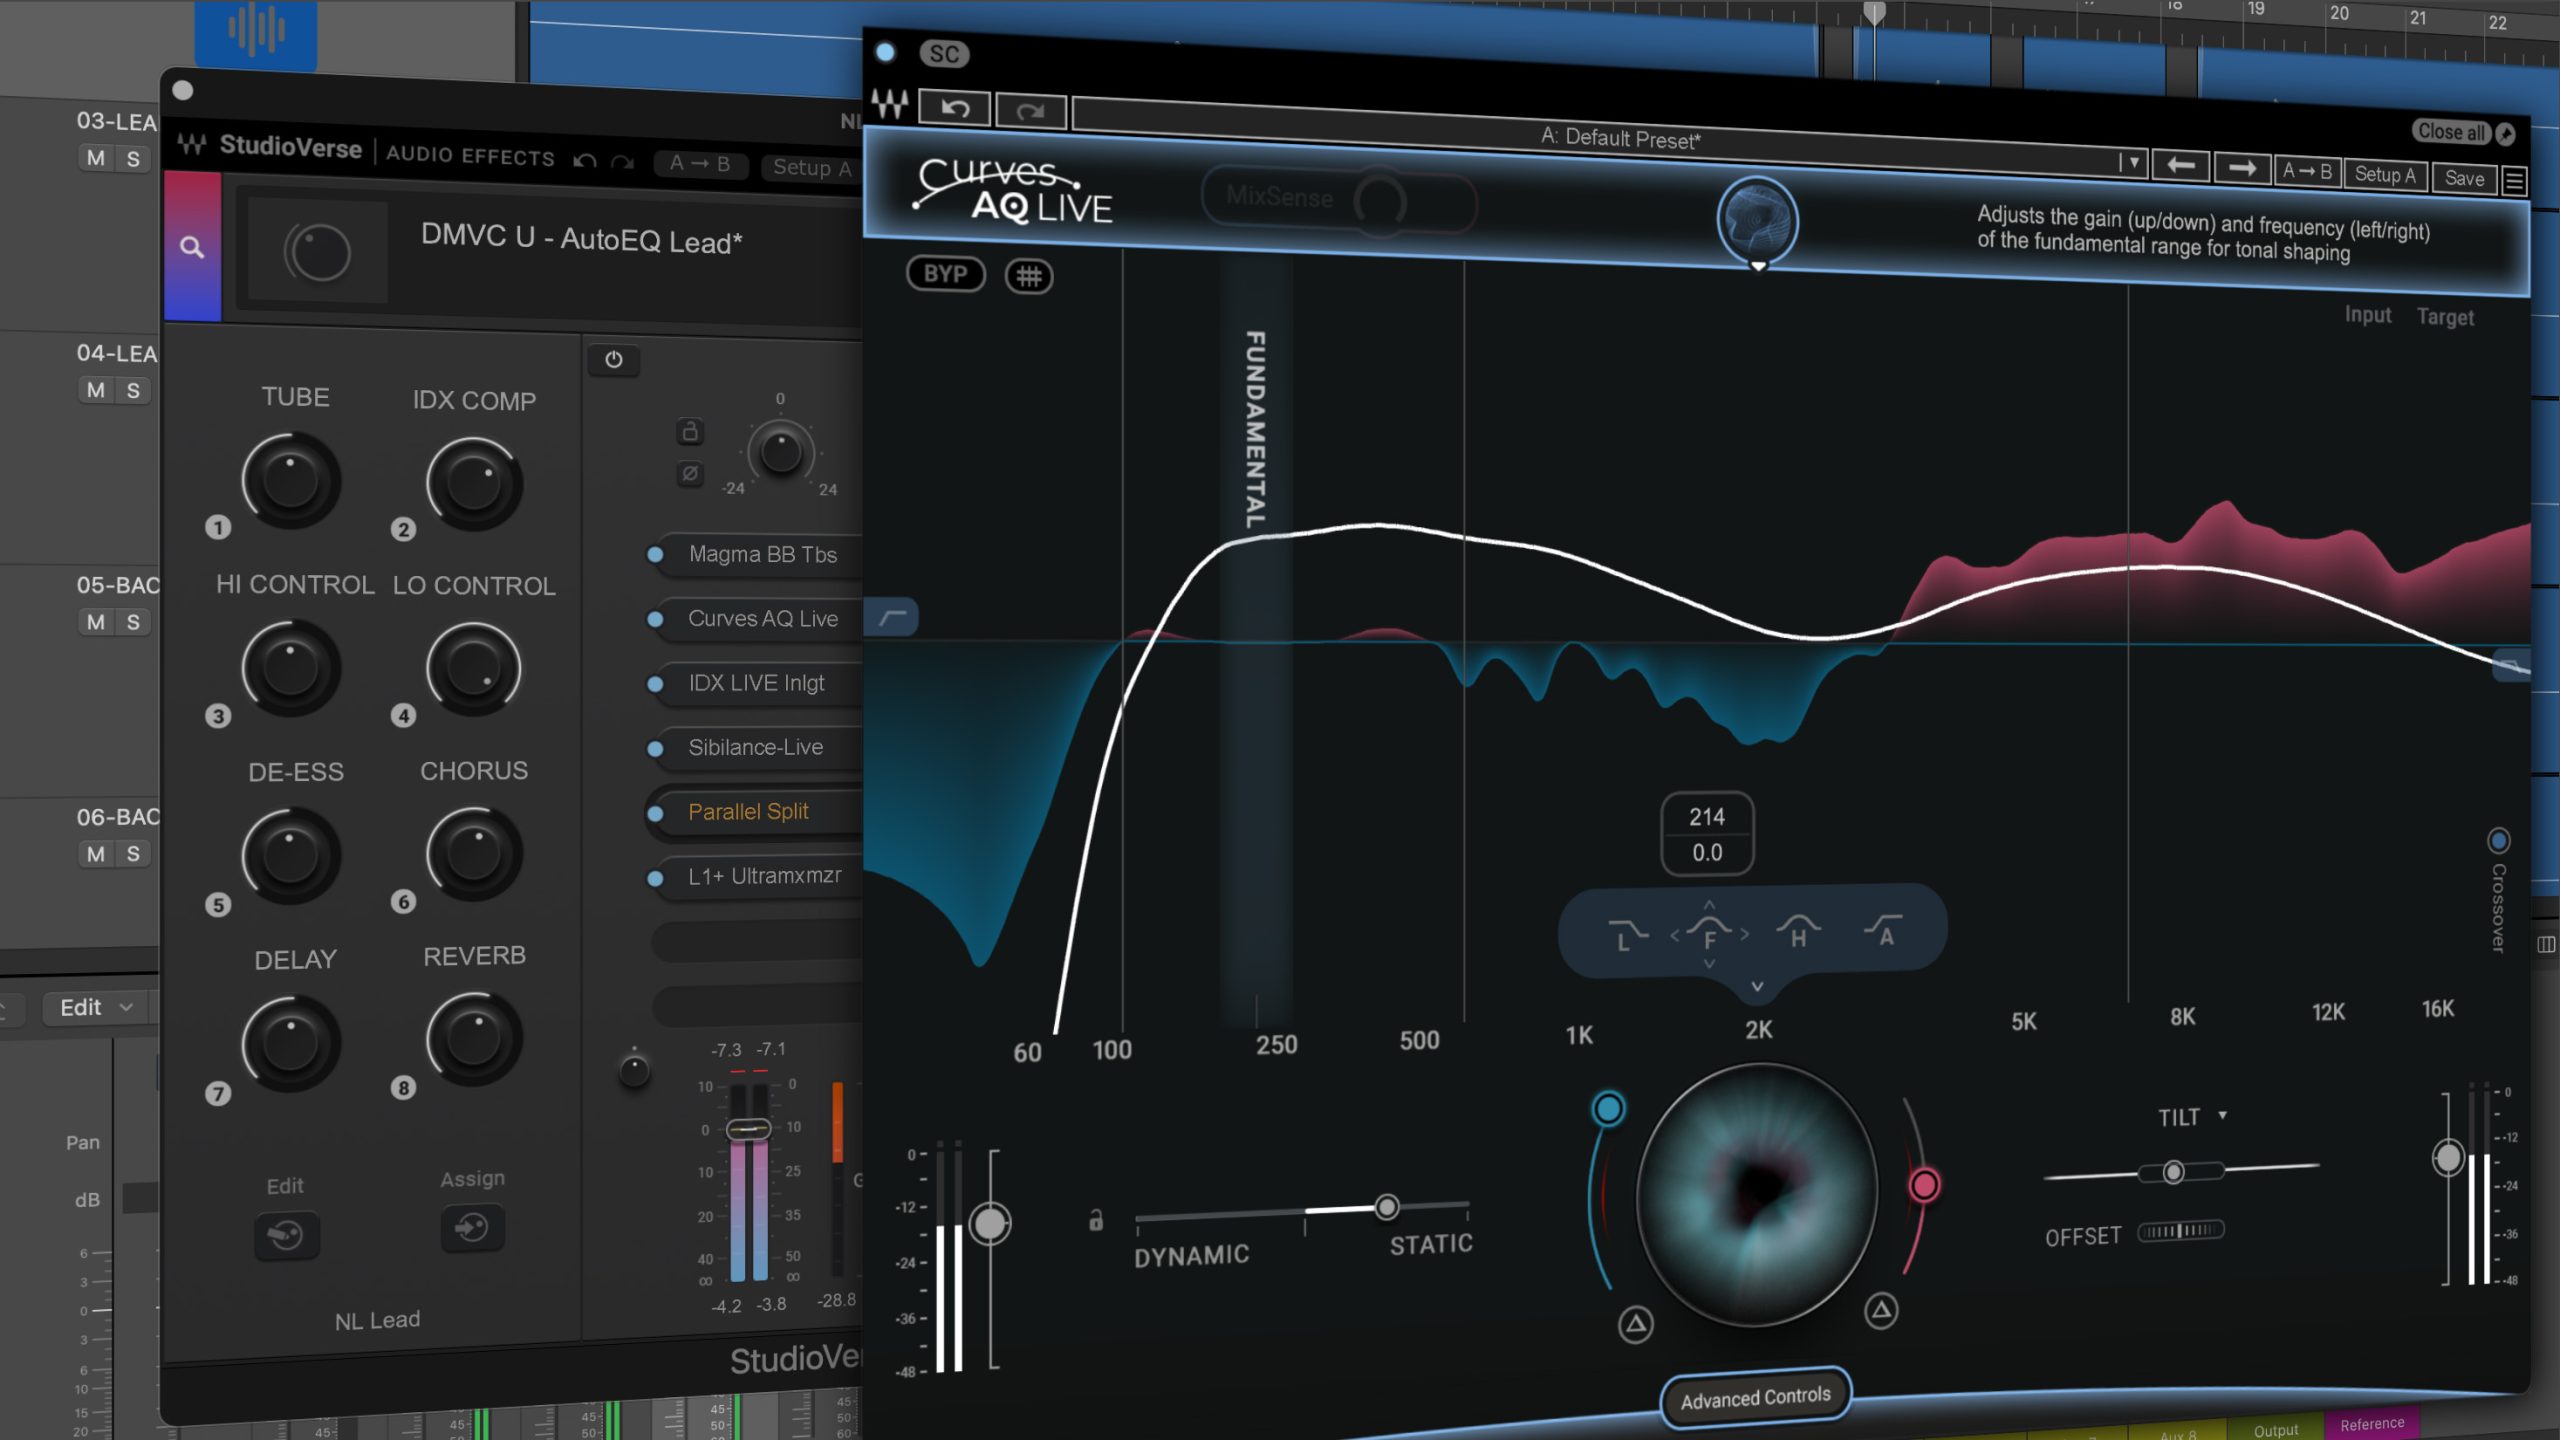Click the 0.0 gain value field
2560x1440 pixels.
[x=1707, y=853]
